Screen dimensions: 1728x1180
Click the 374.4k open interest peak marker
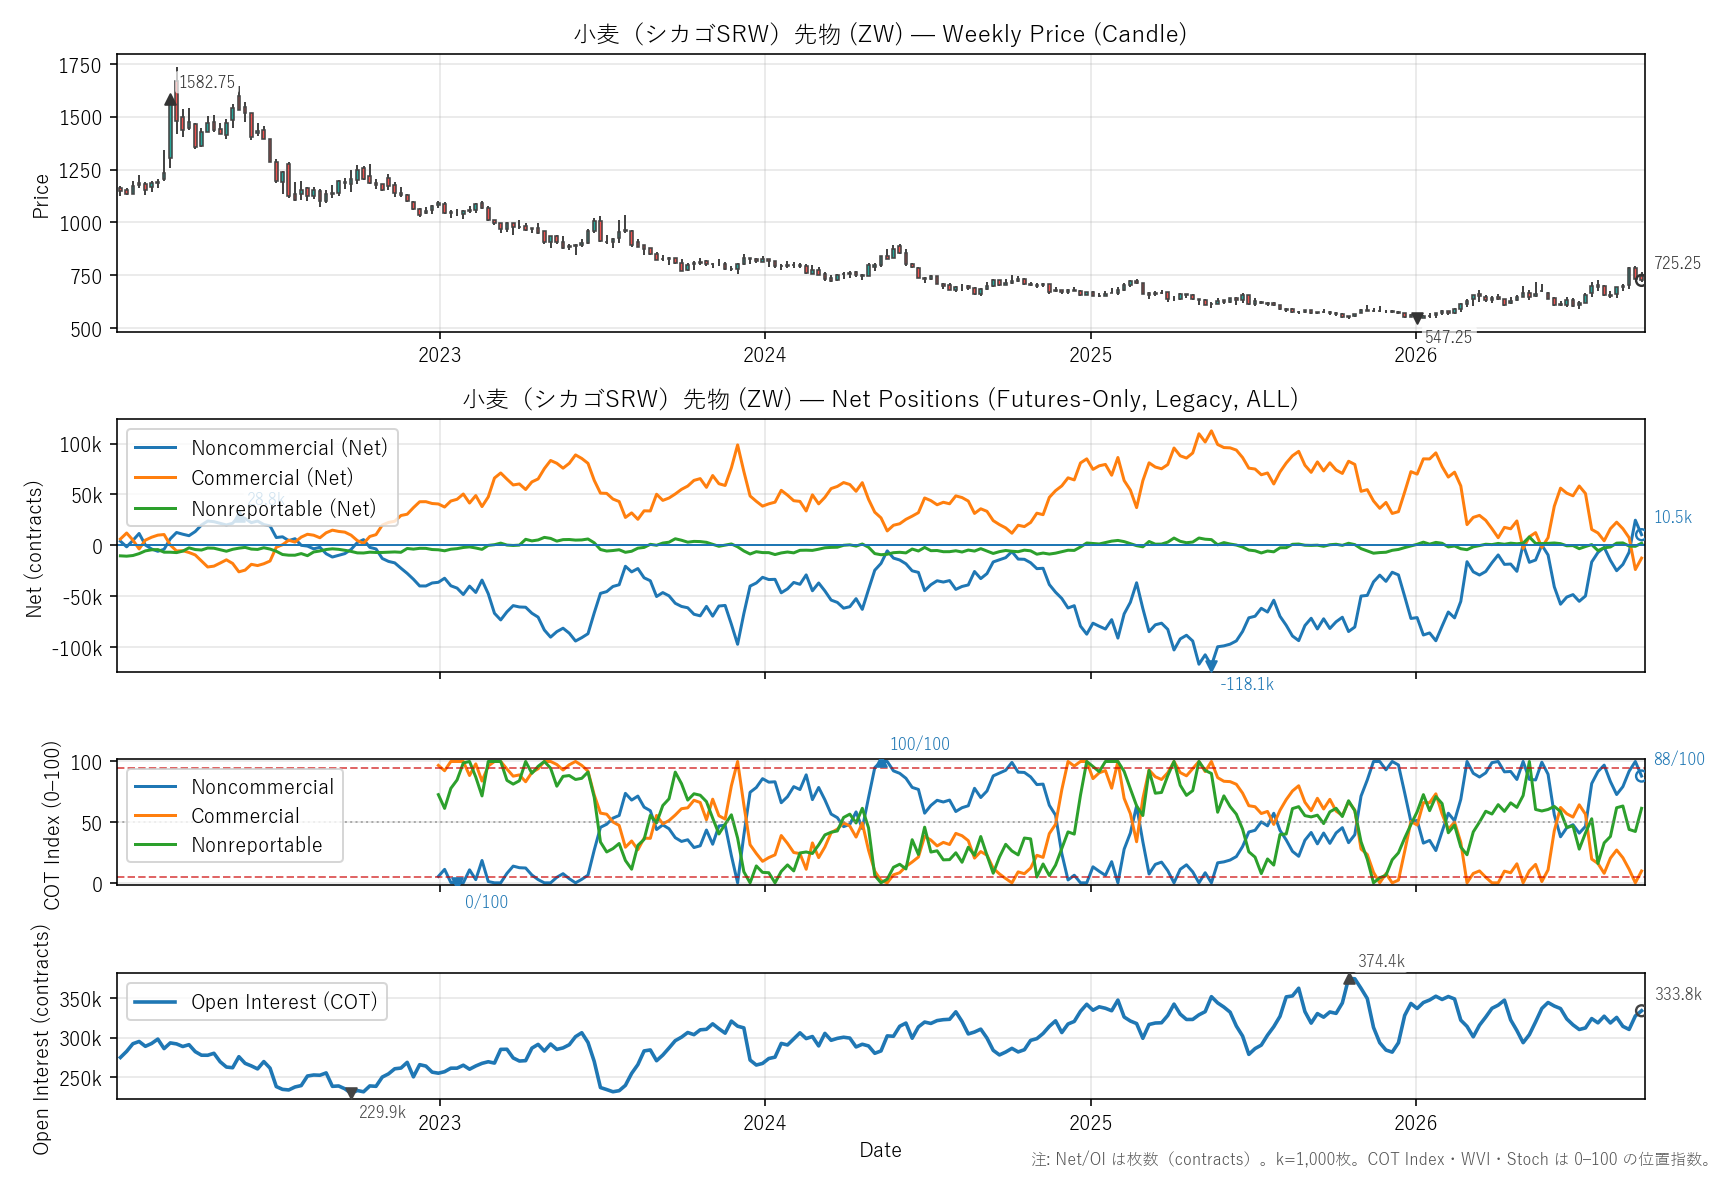click(x=1350, y=979)
